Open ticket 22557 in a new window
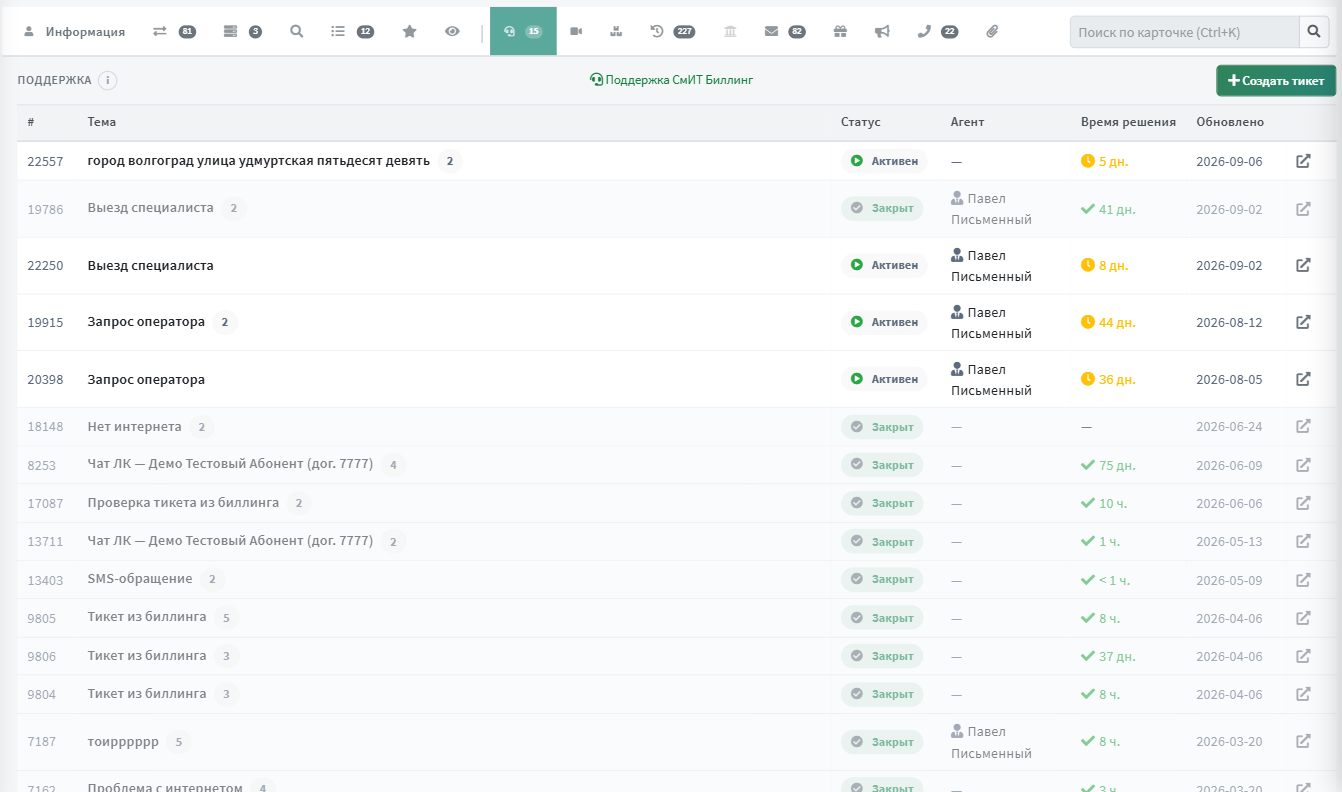Image resolution: width=1342 pixels, height=792 pixels. click(1303, 161)
